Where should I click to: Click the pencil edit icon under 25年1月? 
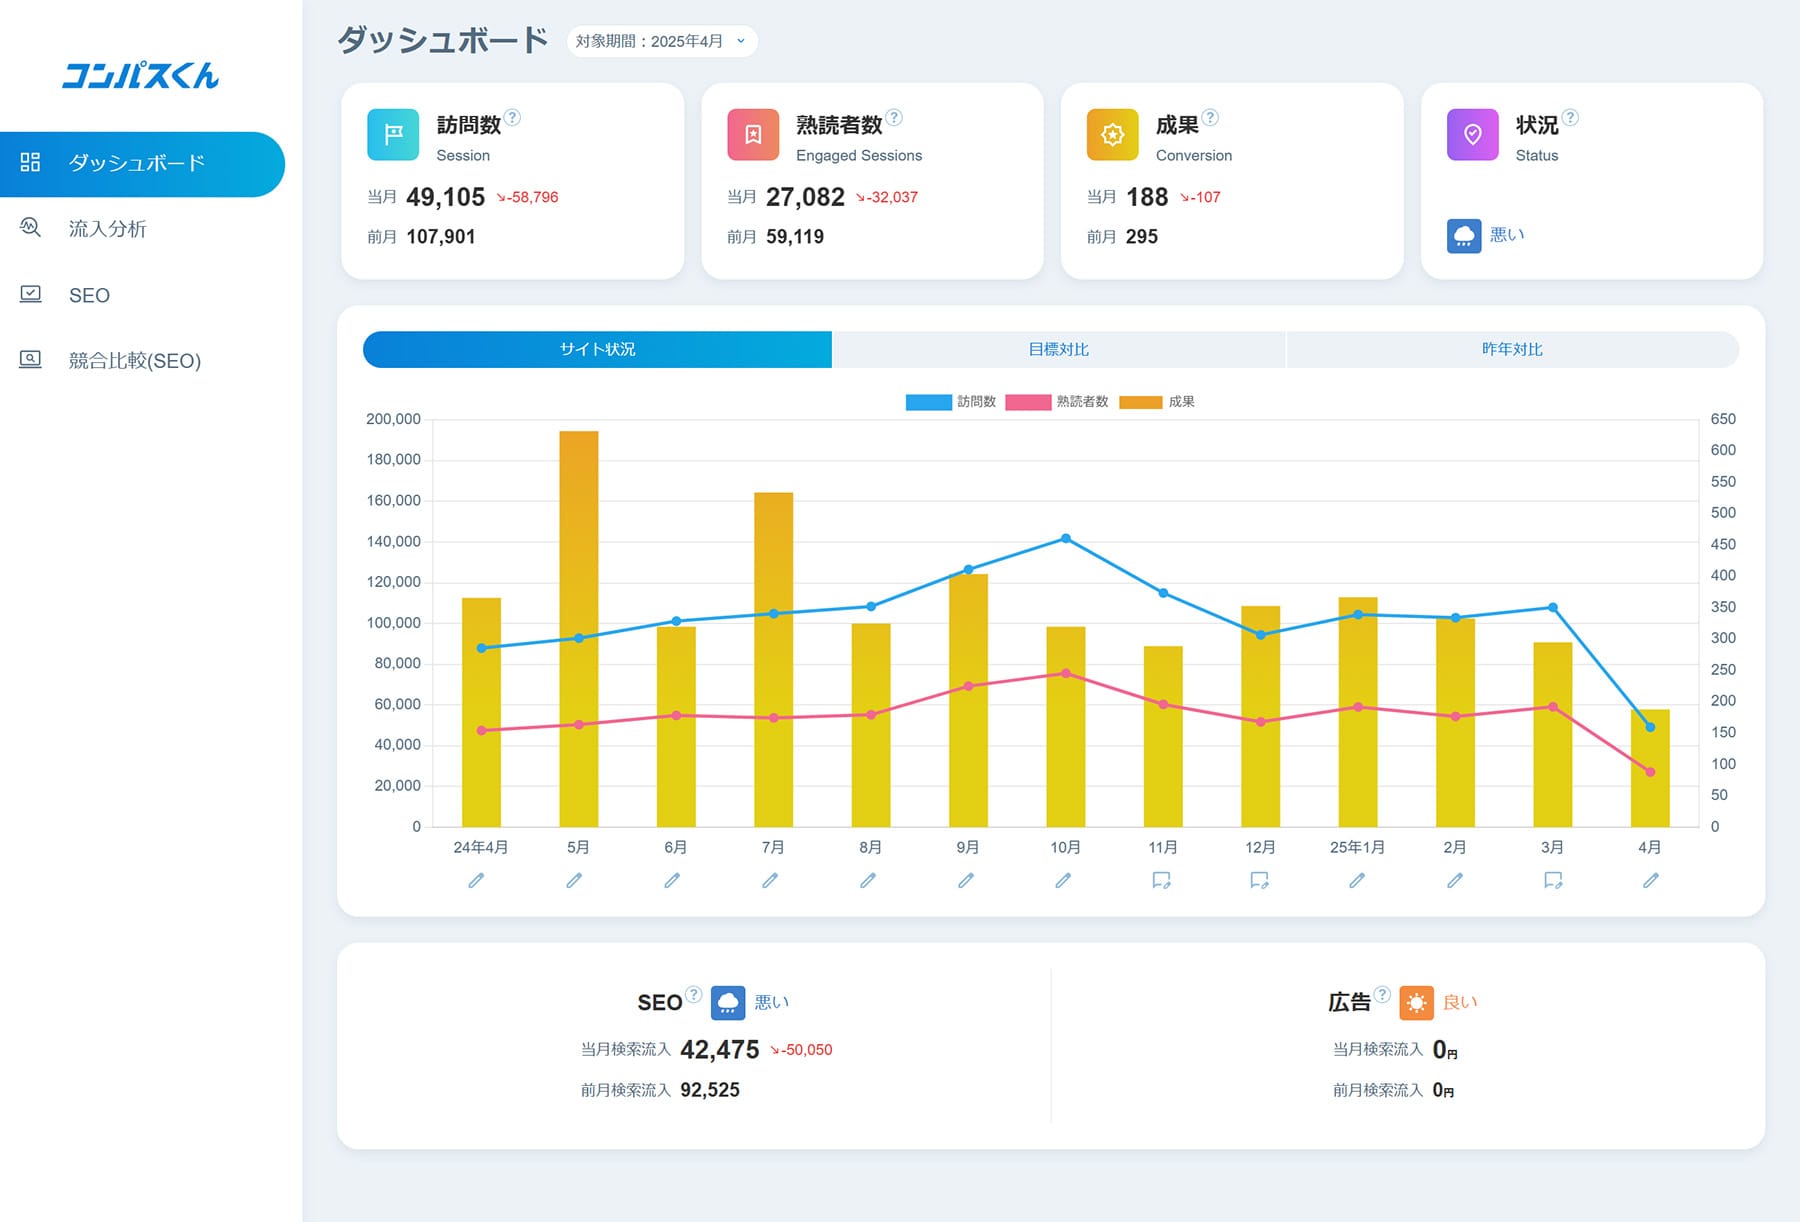(1357, 880)
